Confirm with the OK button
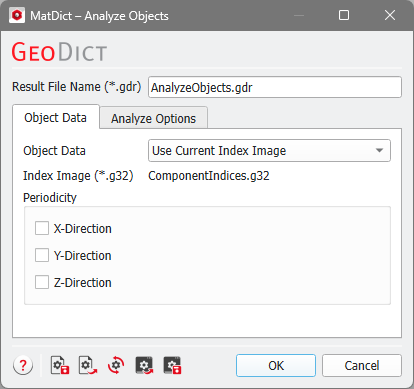The height and width of the screenshot is (389, 414). (x=276, y=365)
